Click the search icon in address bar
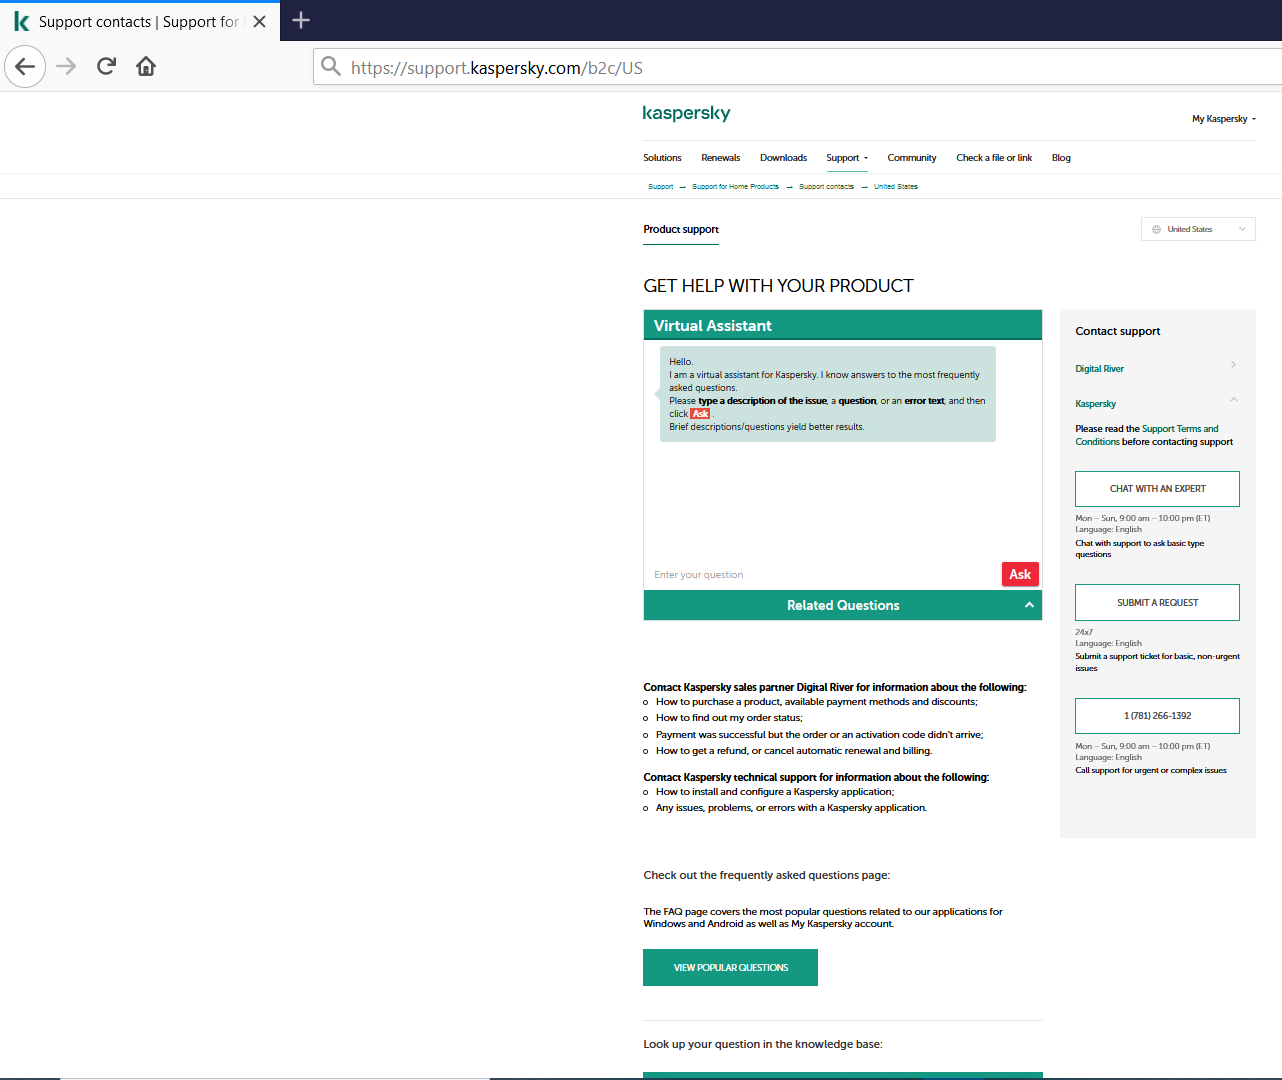Screen dimensions: 1282x1080 (x=331, y=67)
